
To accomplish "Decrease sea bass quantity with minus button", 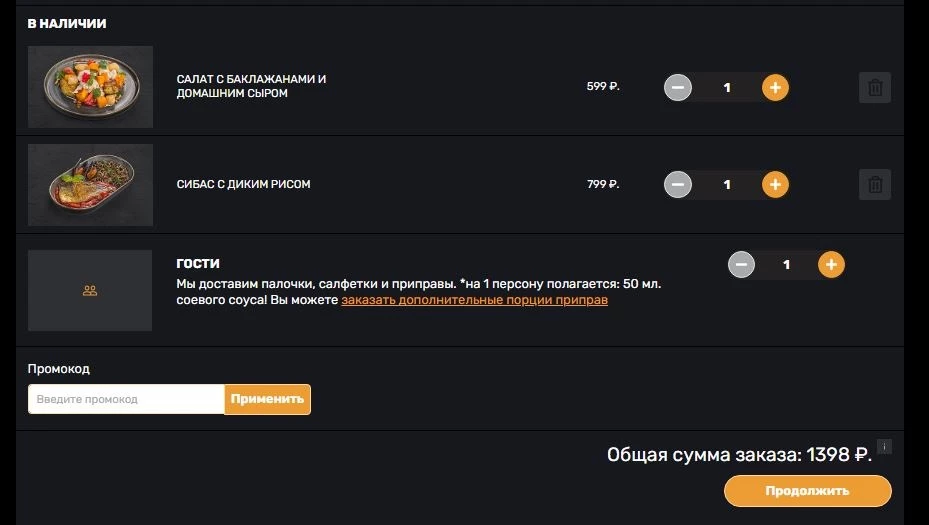I will tap(678, 184).
